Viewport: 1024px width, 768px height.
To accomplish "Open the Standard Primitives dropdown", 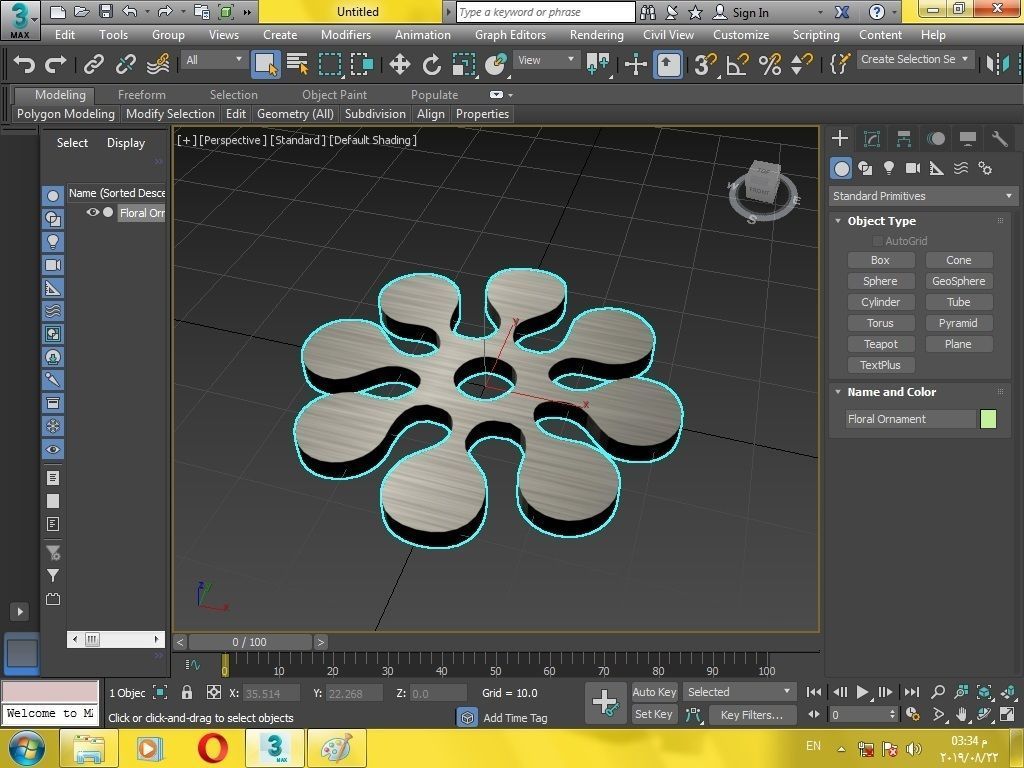I will [923, 196].
